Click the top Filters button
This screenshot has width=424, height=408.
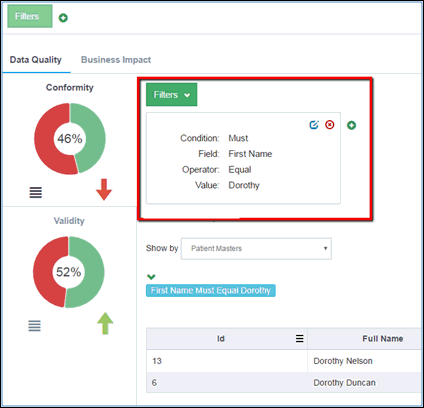pos(30,16)
